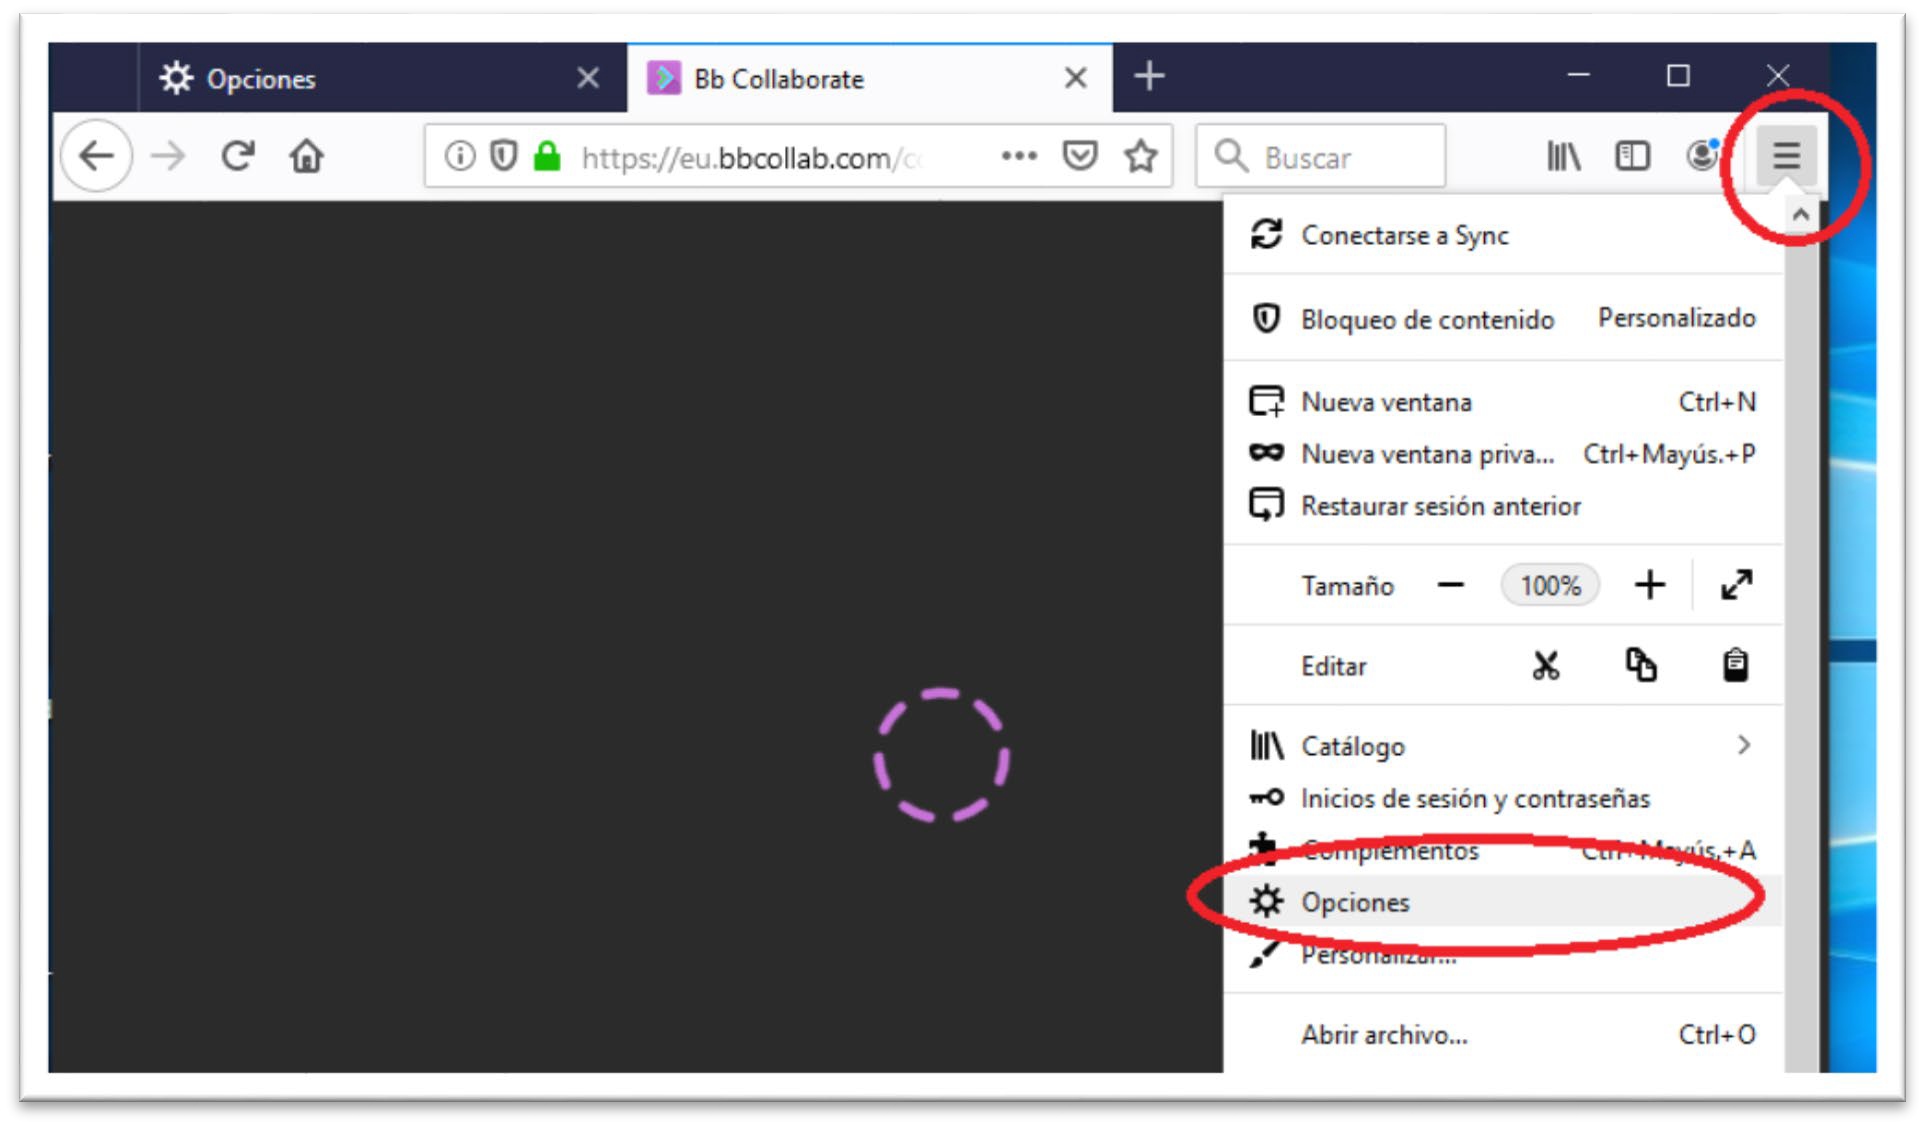Click the paste clipboard icon

coord(1735,665)
